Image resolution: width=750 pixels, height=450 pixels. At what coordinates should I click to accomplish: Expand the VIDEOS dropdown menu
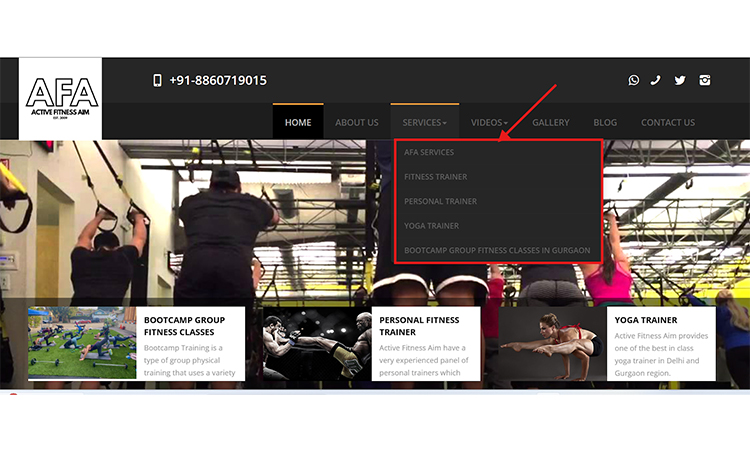click(489, 122)
